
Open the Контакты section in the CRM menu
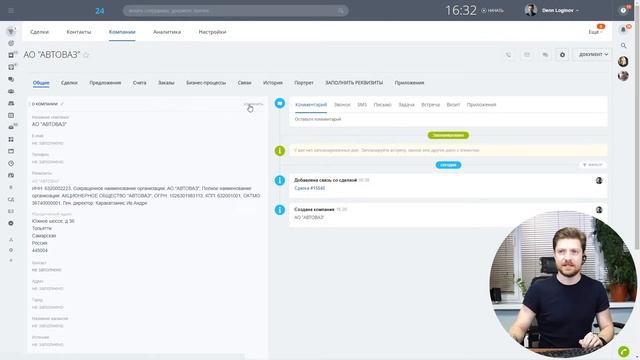tap(79, 32)
